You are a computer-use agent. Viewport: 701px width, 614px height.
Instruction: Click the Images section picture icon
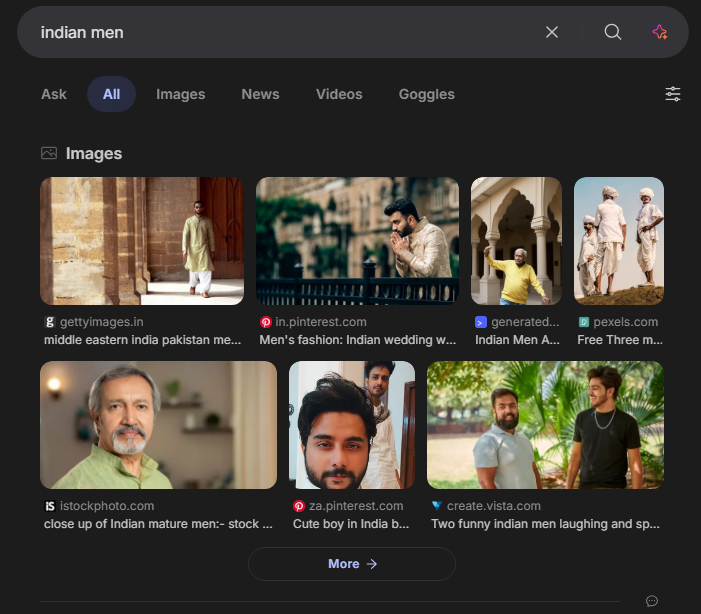tap(49, 153)
